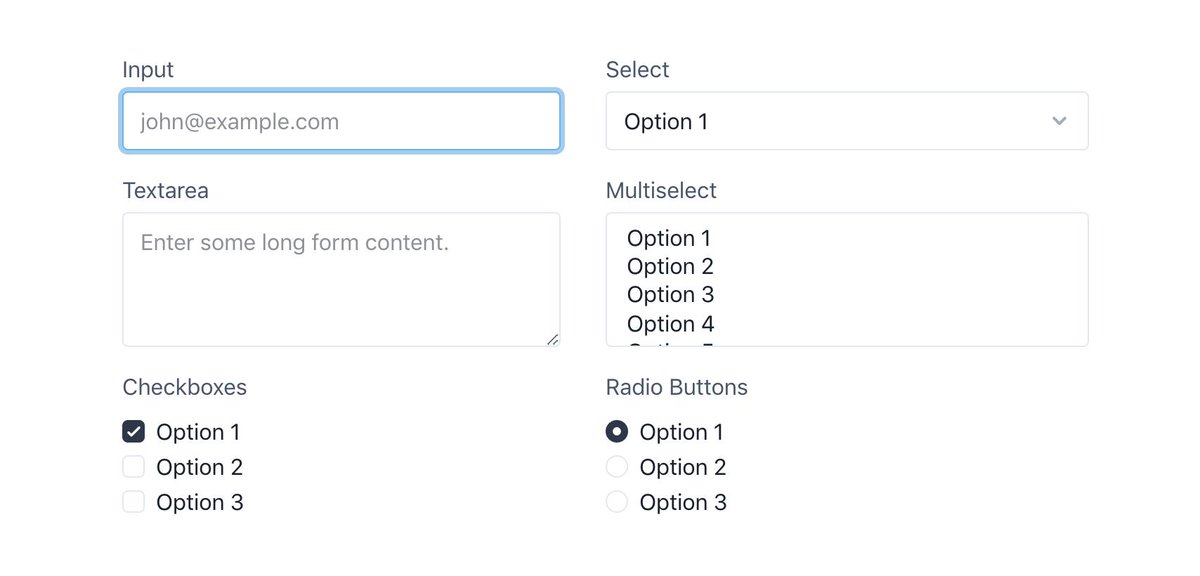Viewport: 1200px width, 576px height.
Task: Switch to the Option 3 radio button
Action: click(617, 502)
